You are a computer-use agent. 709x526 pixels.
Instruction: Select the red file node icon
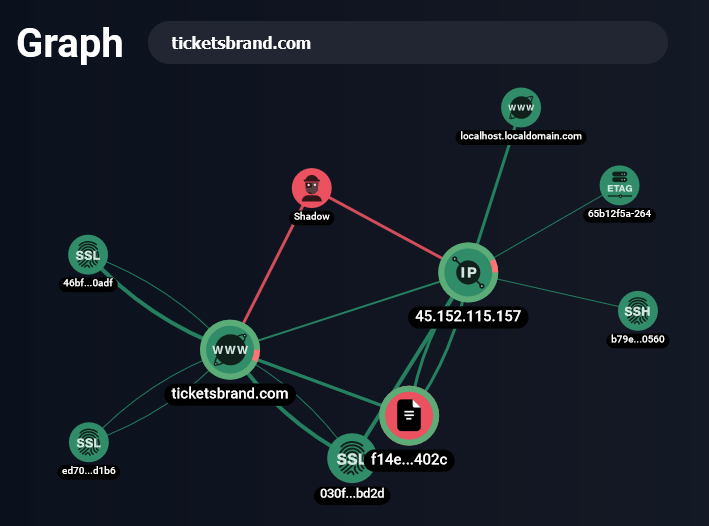coord(409,415)
